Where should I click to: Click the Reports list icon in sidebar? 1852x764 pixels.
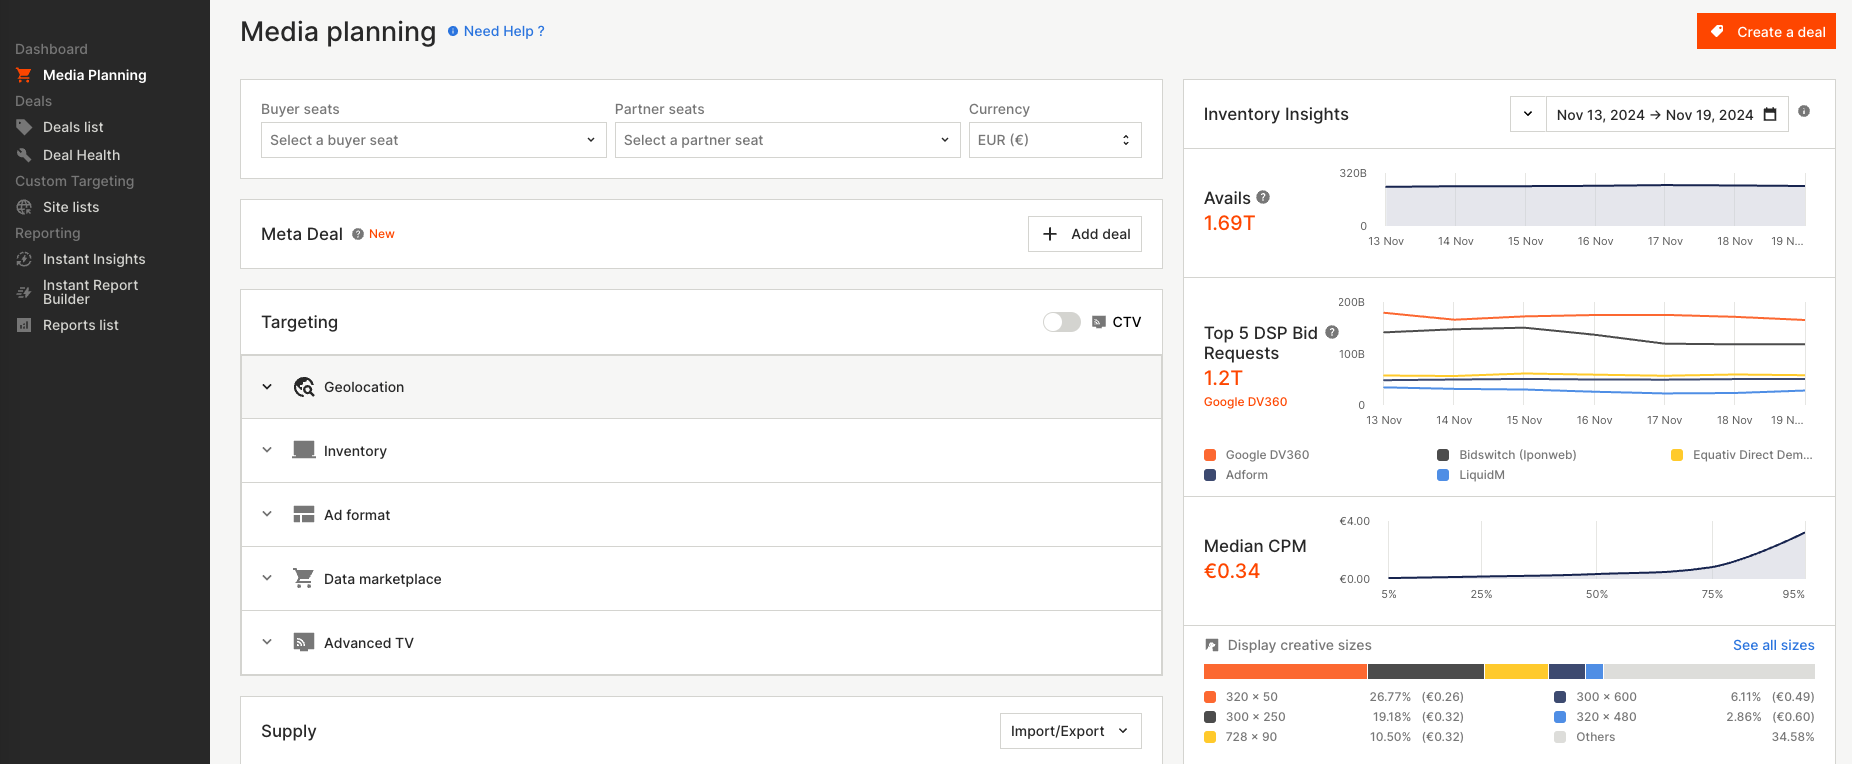[24, 325]
